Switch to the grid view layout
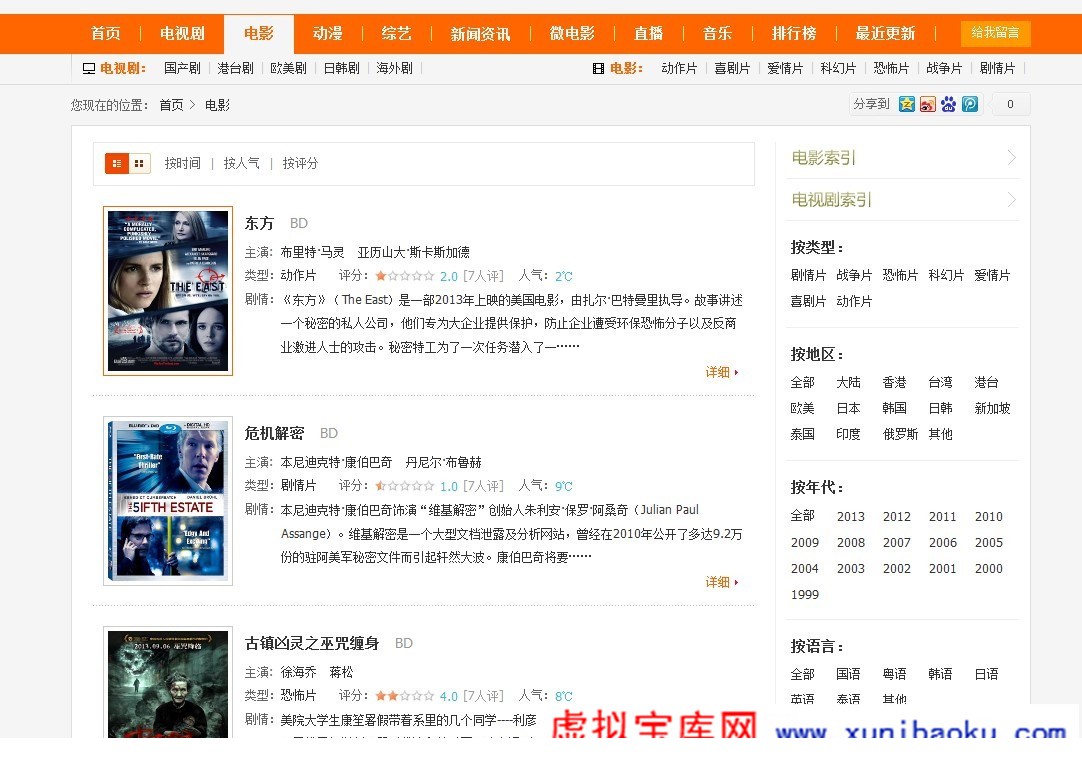This screenshot has width=1082, height=761. click(139, 164)
